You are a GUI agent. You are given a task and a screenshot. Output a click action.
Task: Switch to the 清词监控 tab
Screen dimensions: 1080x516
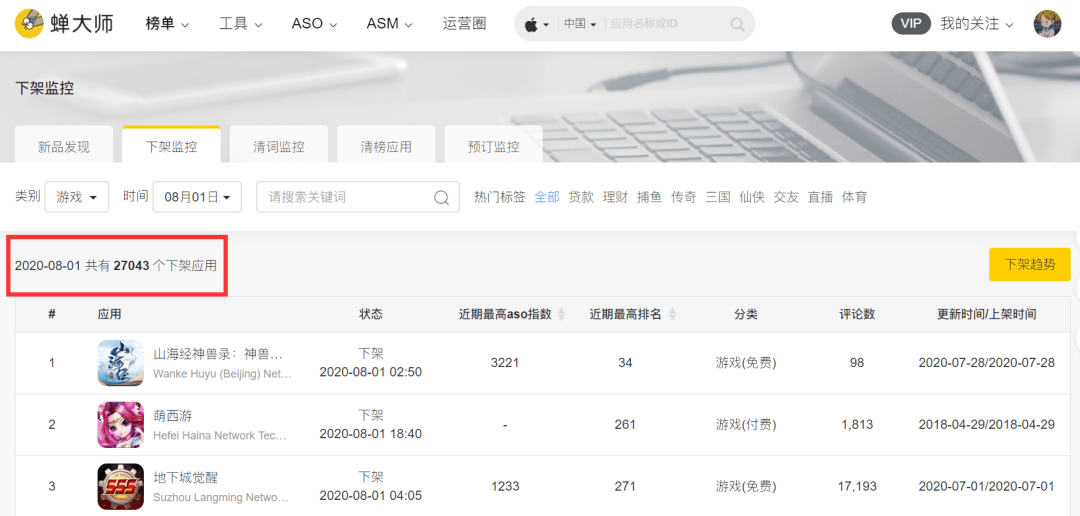[x=278, y=146]
